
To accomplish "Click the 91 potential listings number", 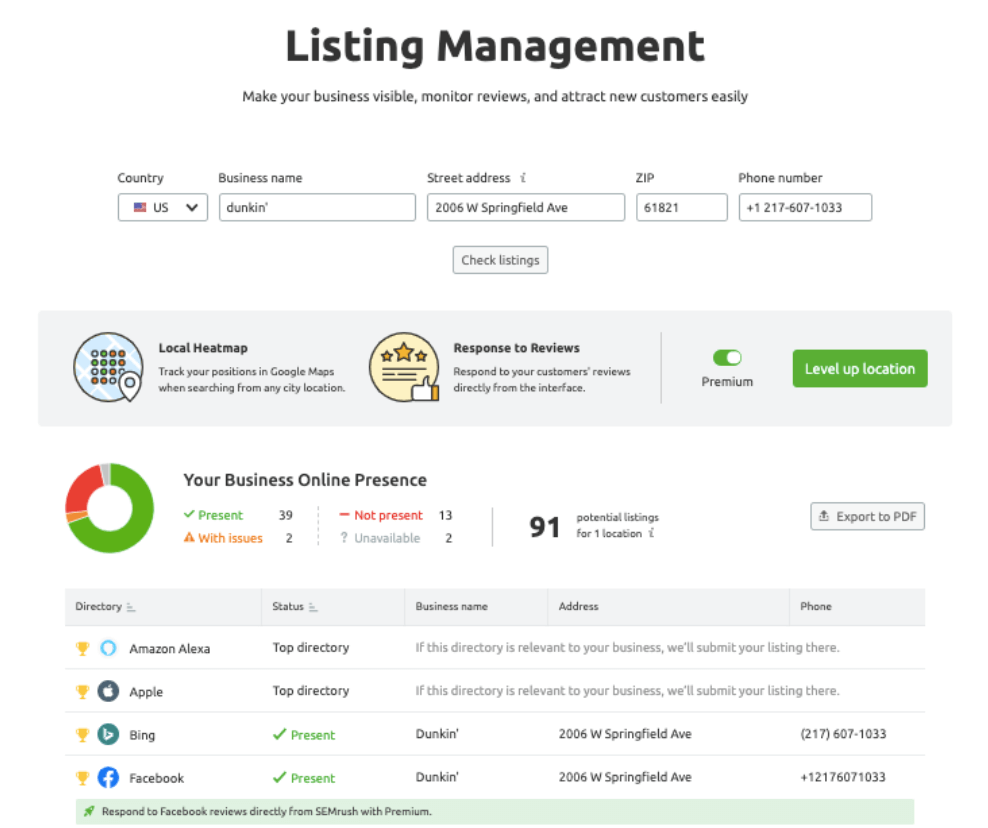I will [x=544, y=527].
